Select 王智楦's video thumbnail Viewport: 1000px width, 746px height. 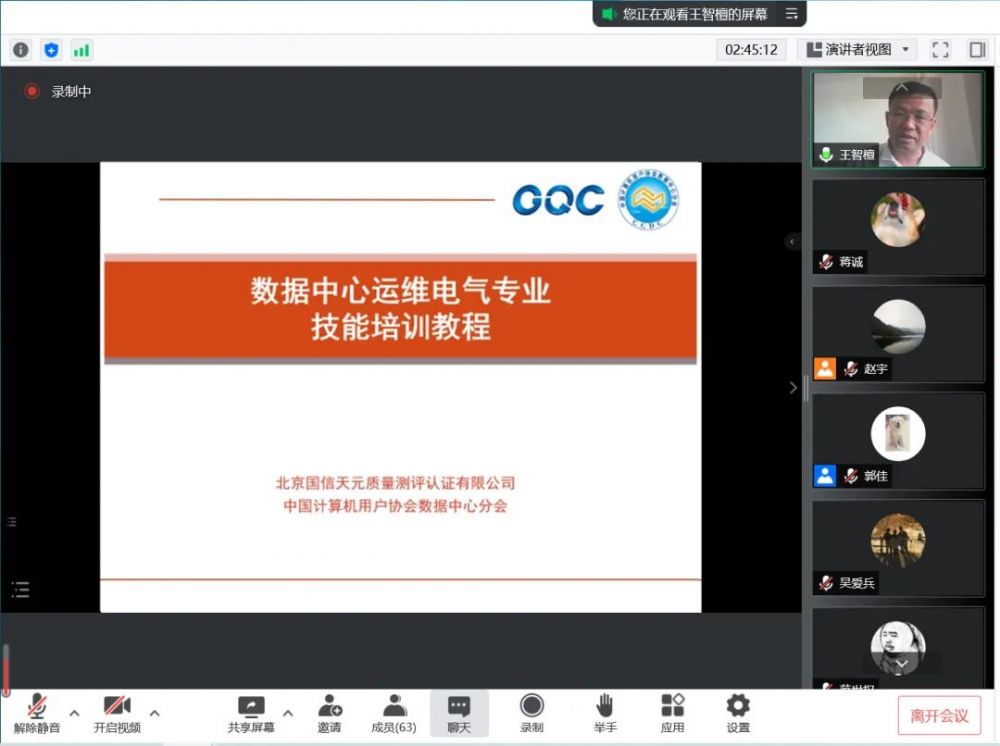pyautogui.click(x=898, y=119)
